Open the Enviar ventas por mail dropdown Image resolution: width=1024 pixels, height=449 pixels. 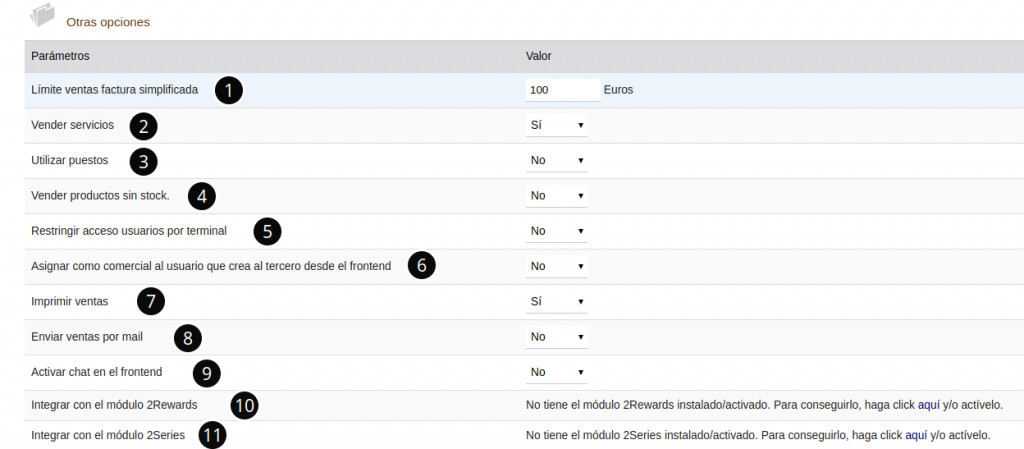pyautogui.click(x=557, y=337)
